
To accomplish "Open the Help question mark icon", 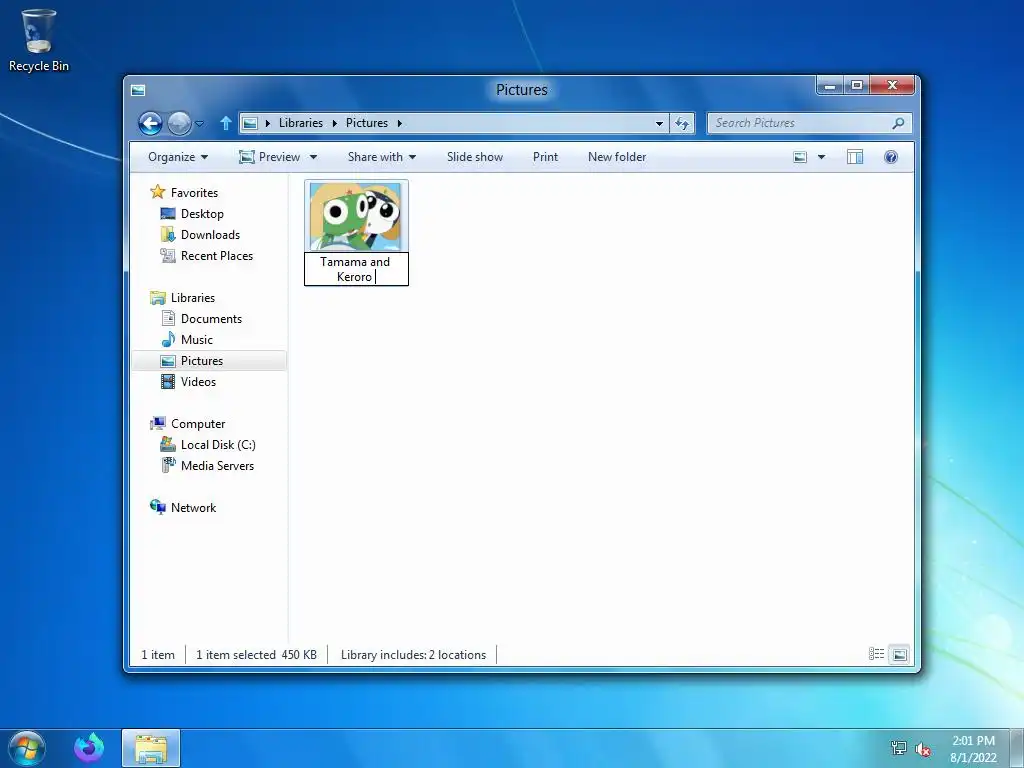I will click(x=891, y=157).
